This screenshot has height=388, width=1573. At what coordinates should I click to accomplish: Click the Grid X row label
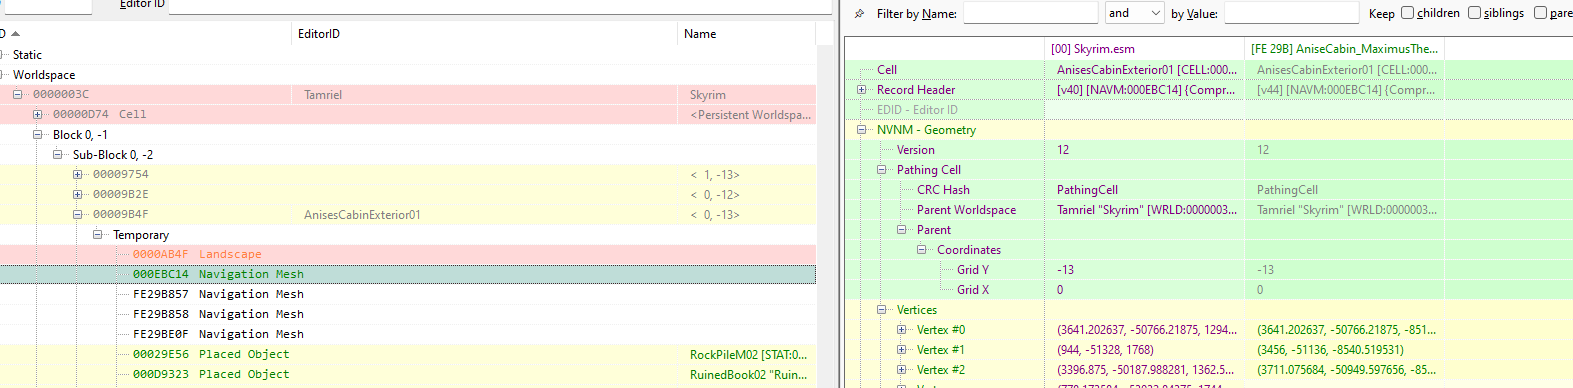(x=973, y=290)
